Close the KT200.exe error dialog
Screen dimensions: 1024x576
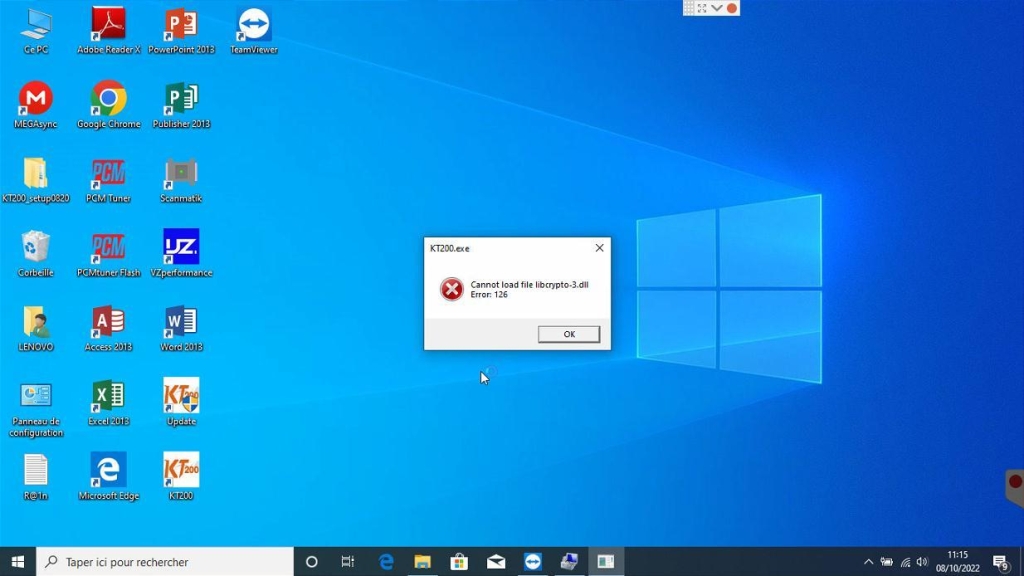tap(599, 248)
